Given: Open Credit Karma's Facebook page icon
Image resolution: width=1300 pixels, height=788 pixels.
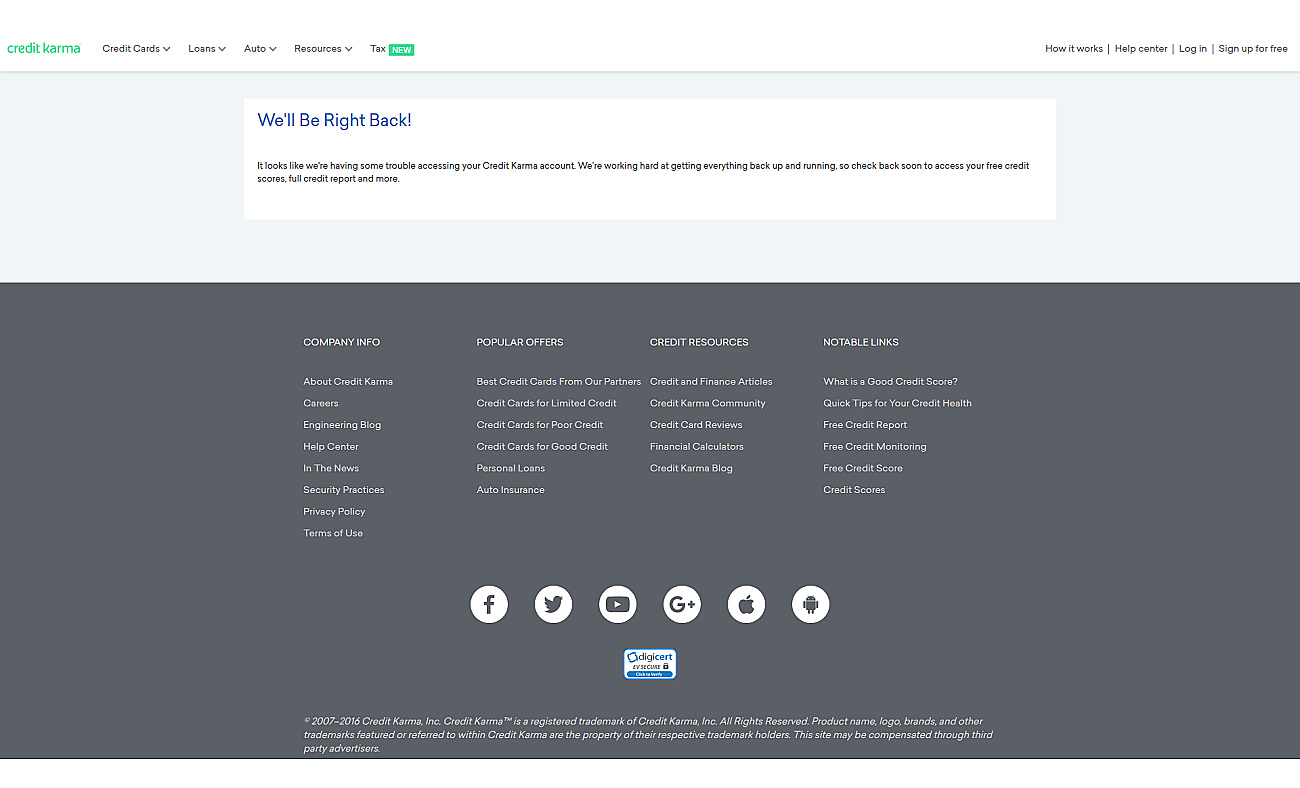Looking at the screenshot, I should 489,604.
